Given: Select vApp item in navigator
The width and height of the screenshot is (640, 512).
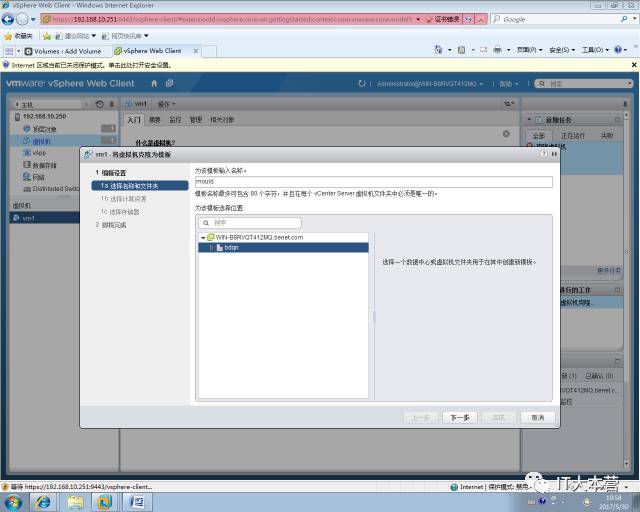Looking at the screenshot, I should coord(39,153).
